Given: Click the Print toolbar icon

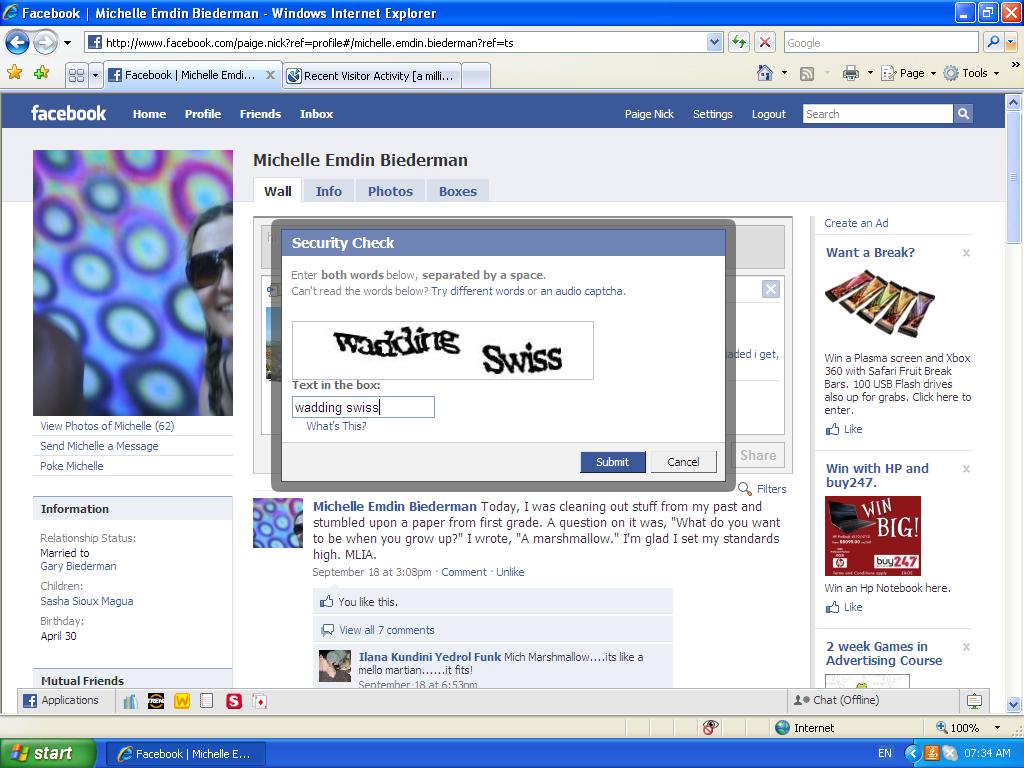Looking at the screenshot, I should click(x=850, y=73).
